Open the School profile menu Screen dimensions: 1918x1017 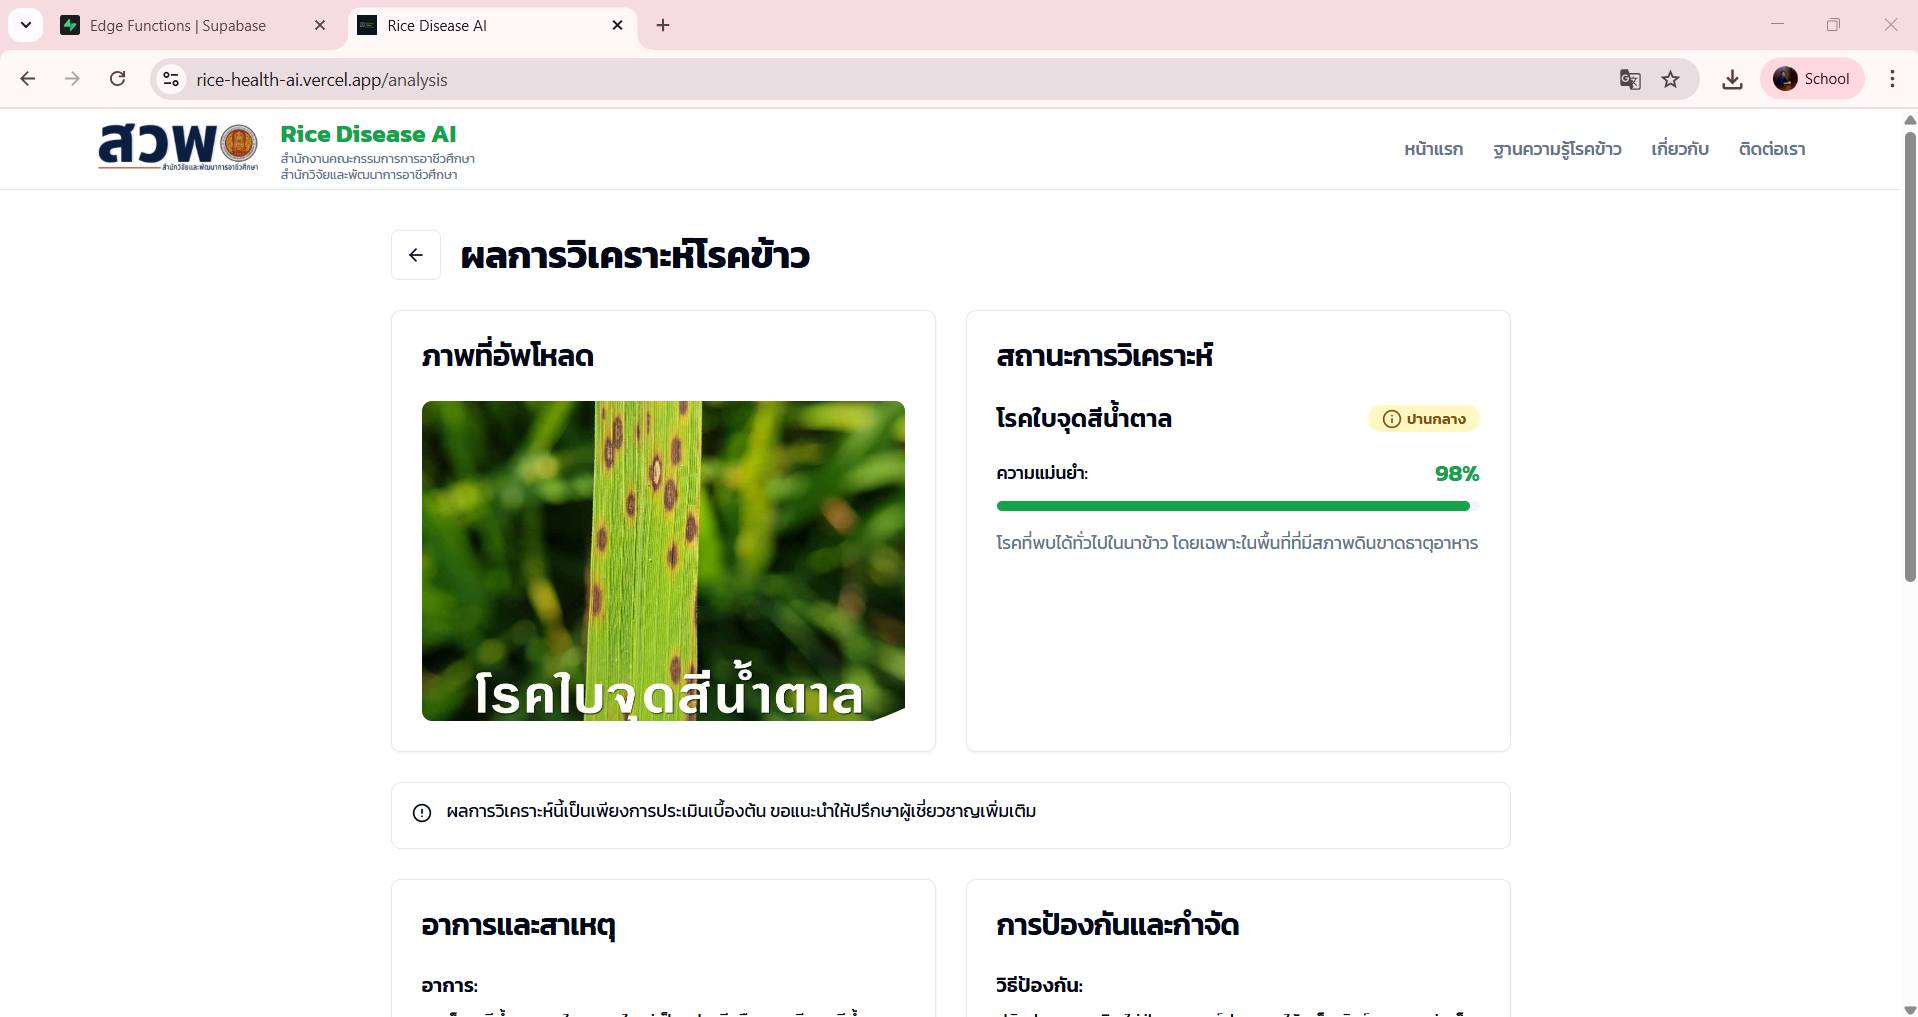click(x=1811, y=79)
